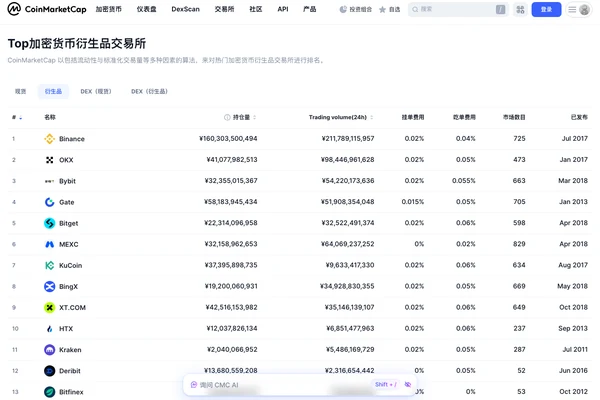Click the Deribit logo icon
This screenshot has height=400, width=600.
coord(49,371)
